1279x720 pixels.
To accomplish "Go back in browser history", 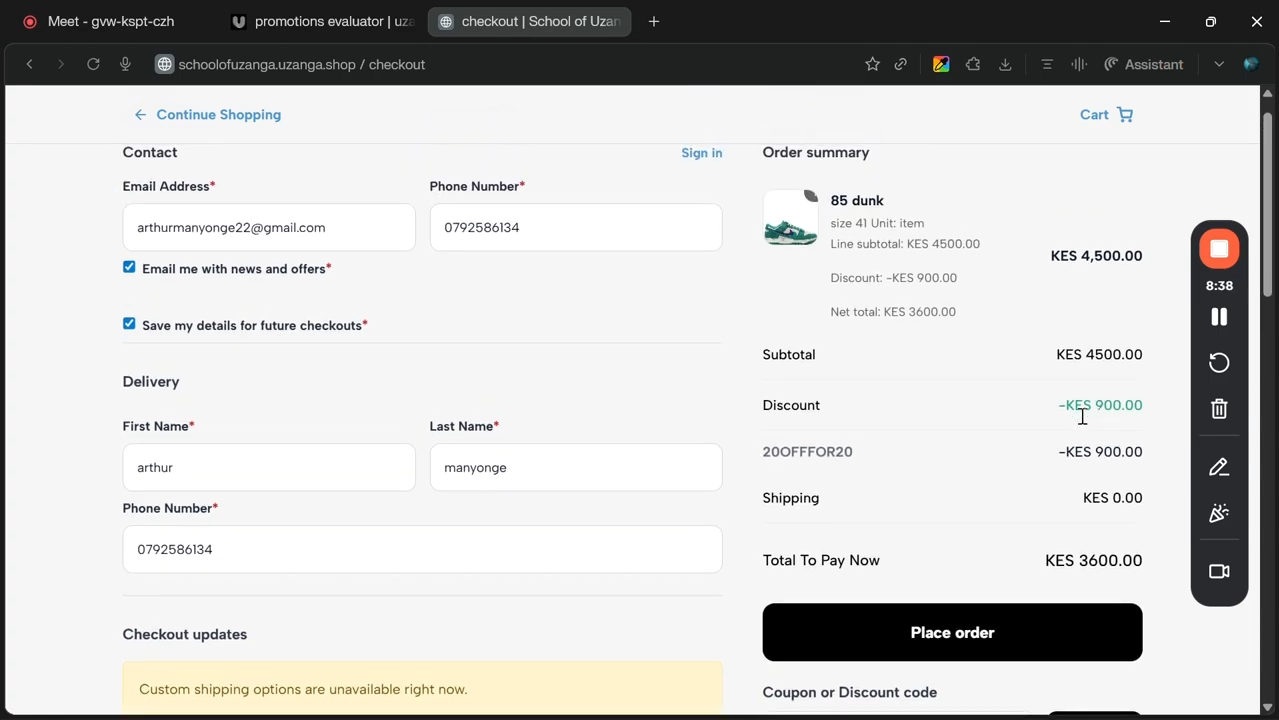I will pos(30,64).
